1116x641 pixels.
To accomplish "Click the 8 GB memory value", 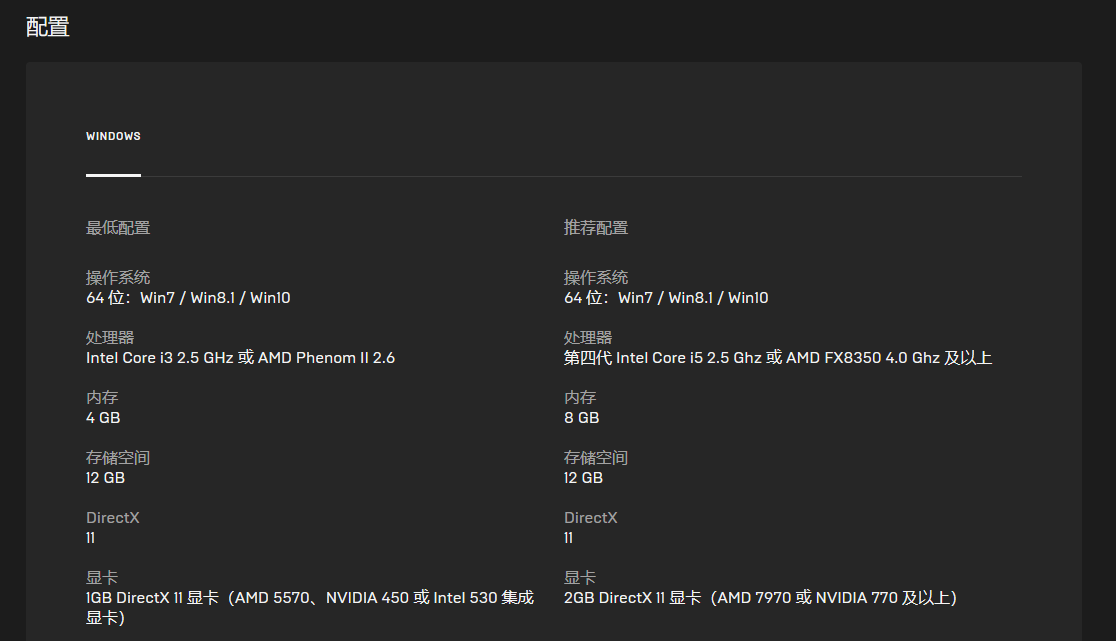I will click(x=581, y=418).
